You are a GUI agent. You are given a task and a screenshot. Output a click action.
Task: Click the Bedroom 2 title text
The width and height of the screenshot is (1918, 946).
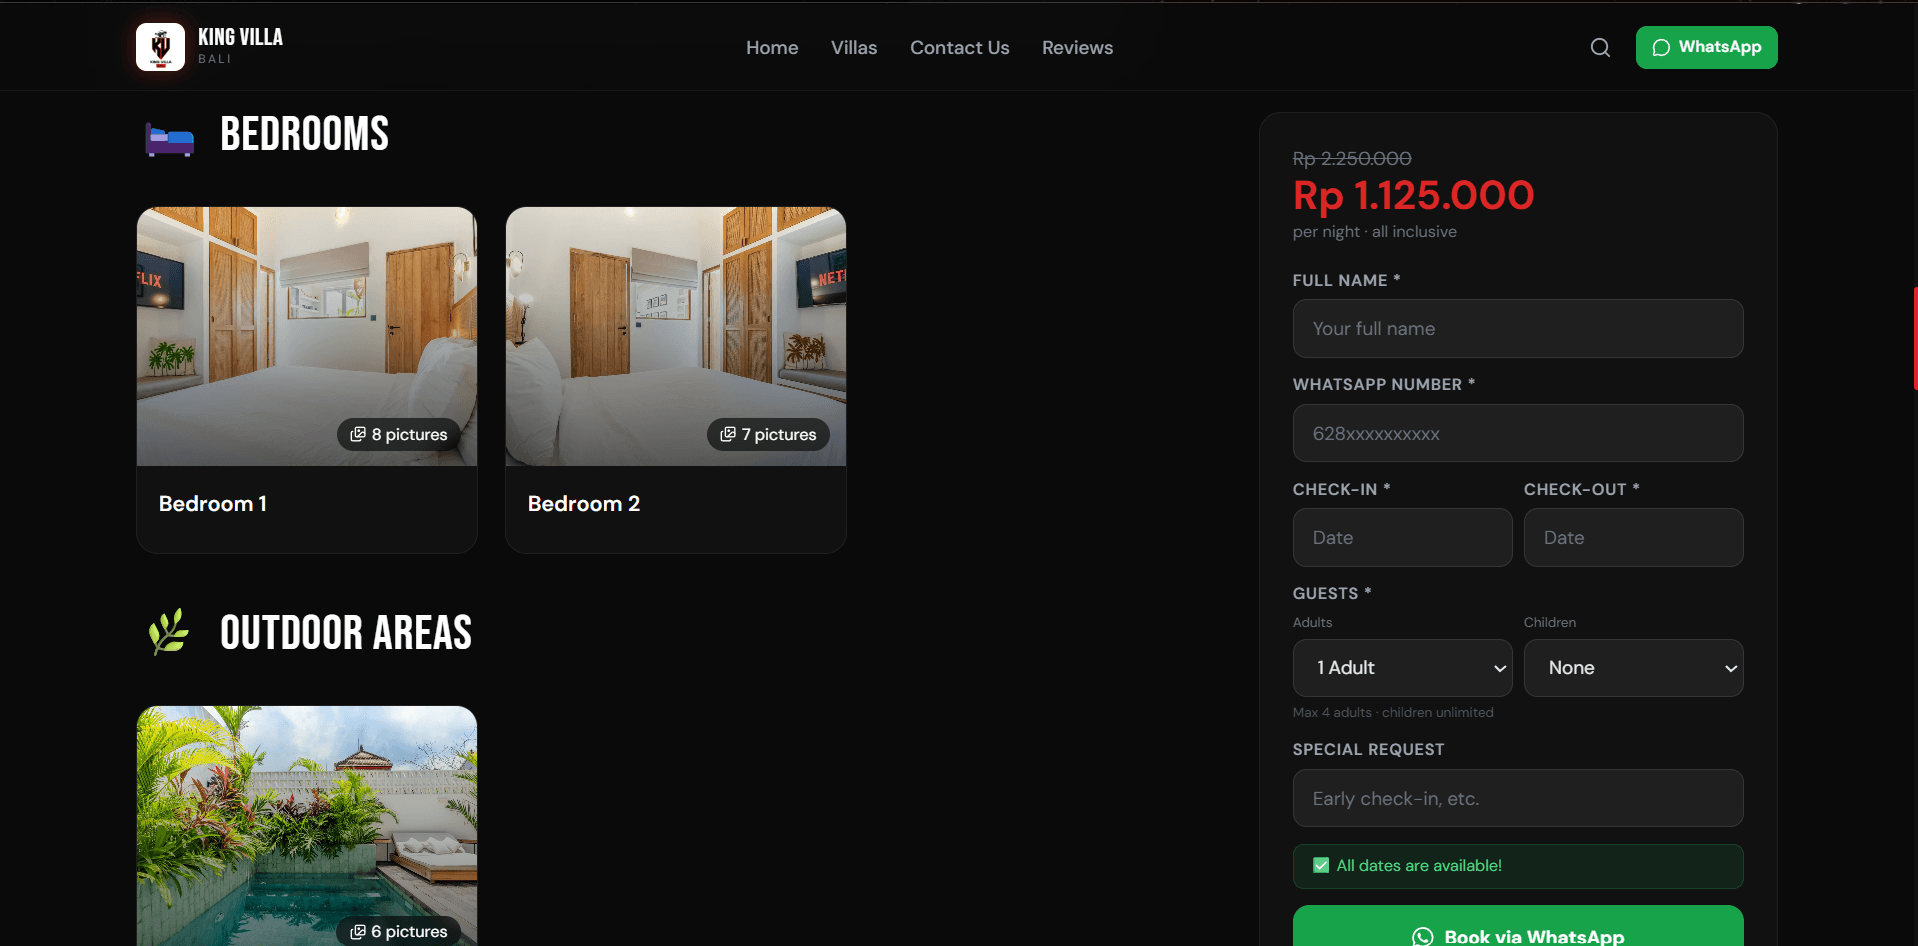pos(584,504)
